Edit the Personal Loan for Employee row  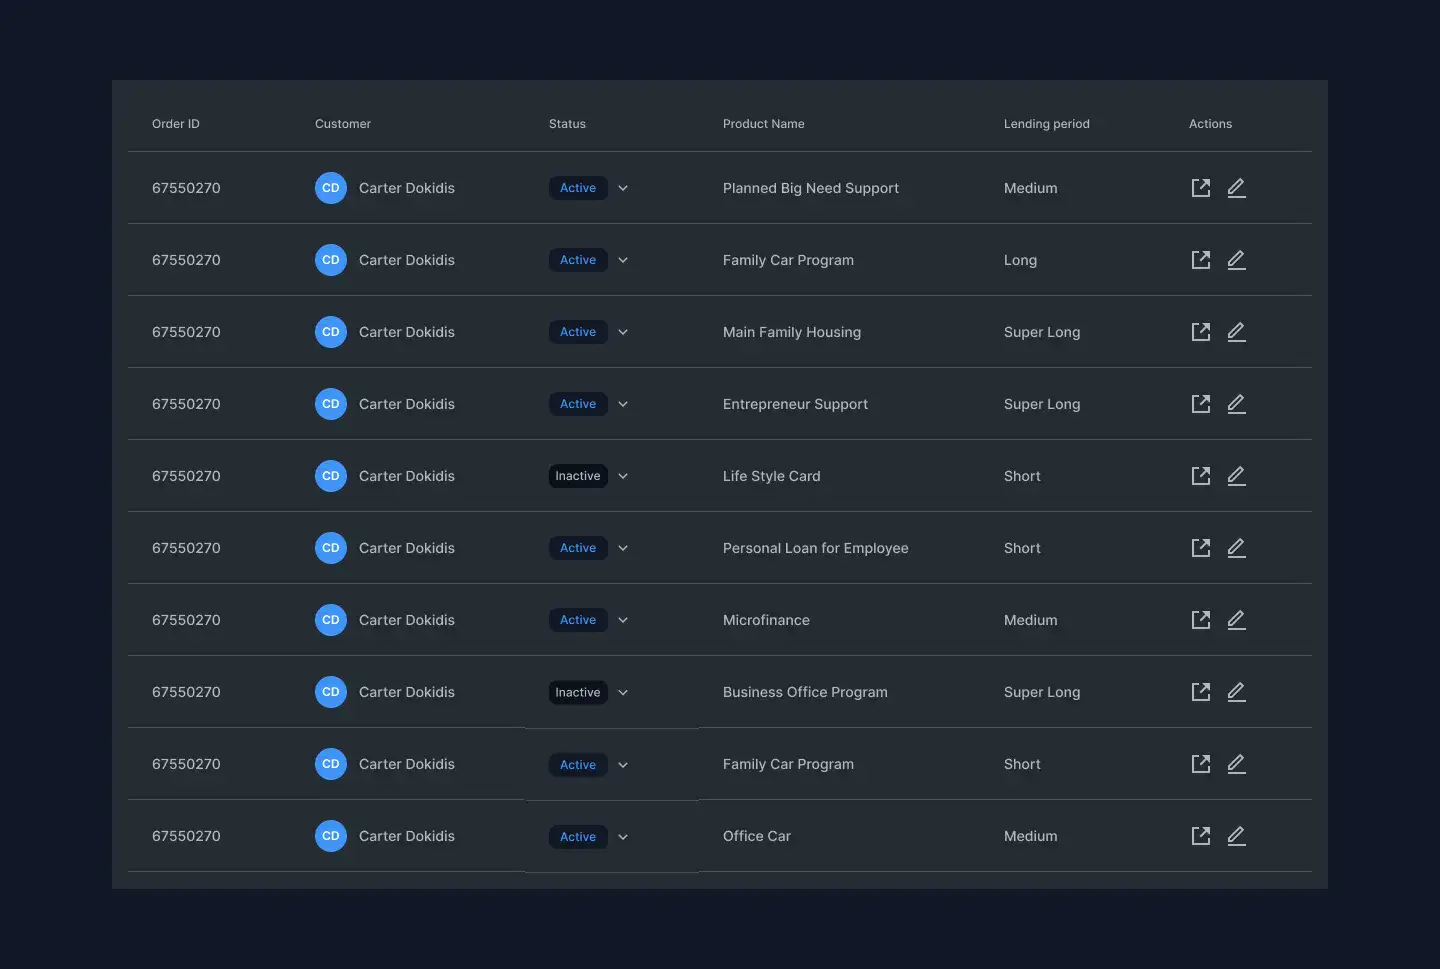click(x=1236, y=548)
